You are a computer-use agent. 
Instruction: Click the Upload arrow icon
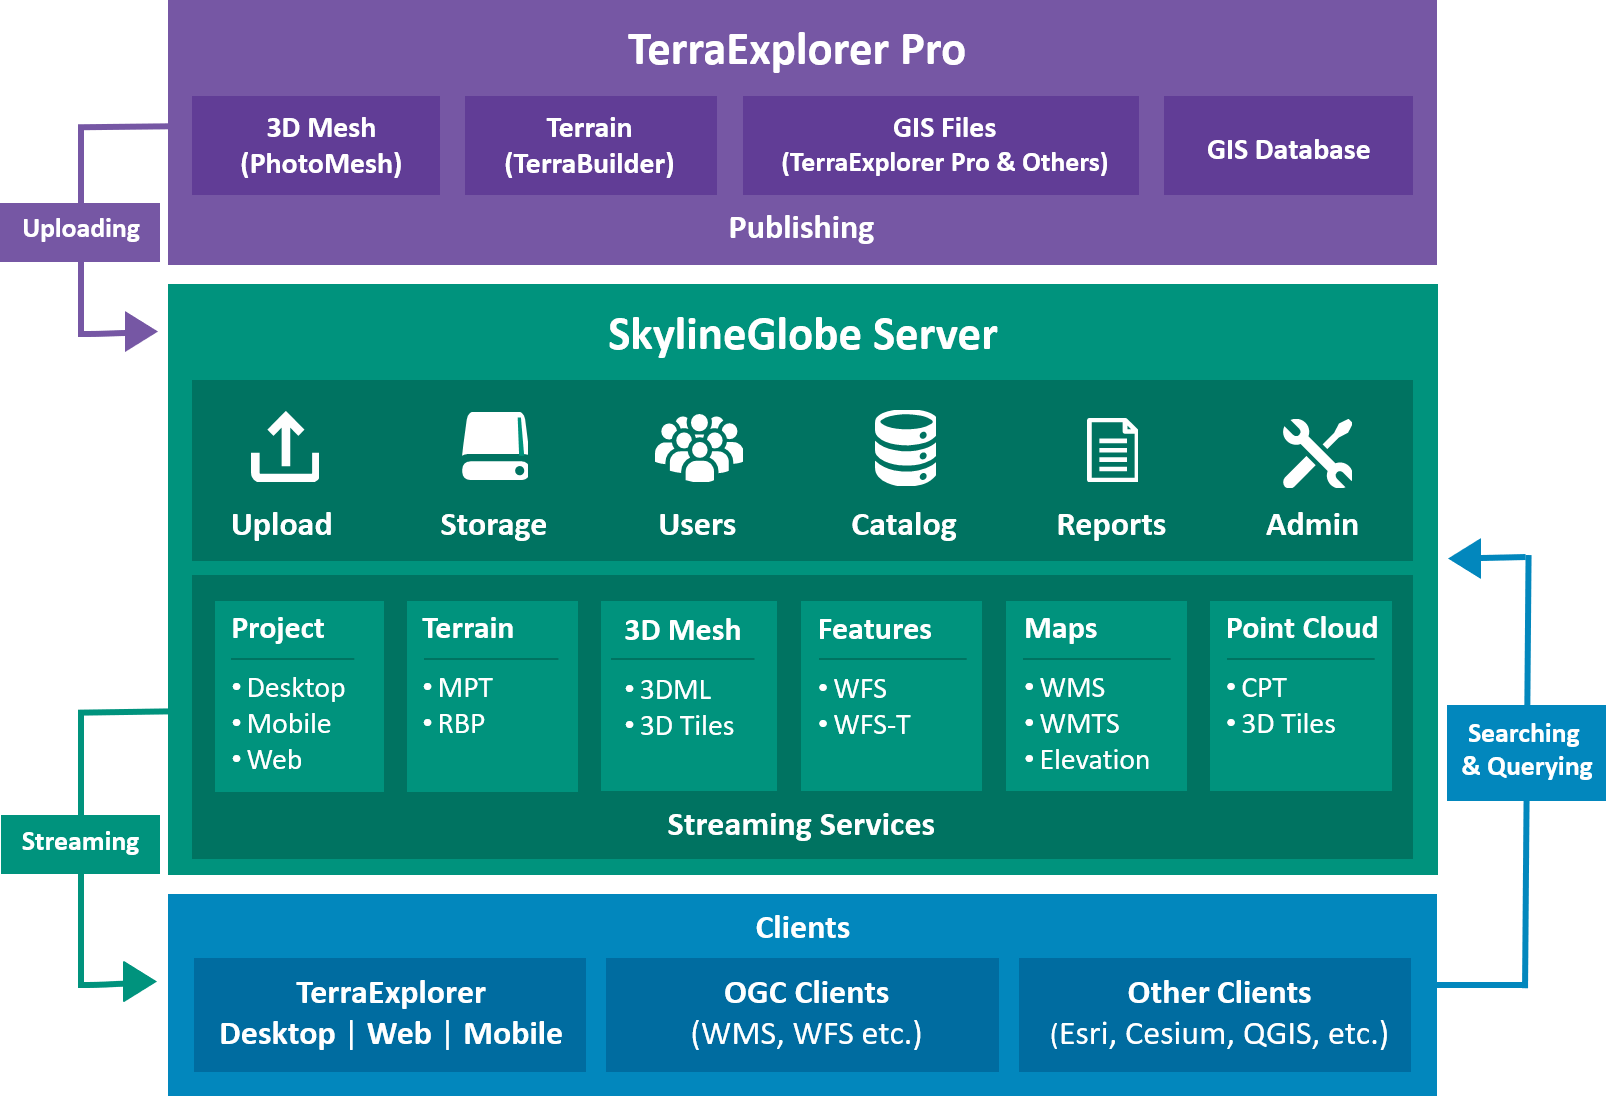[x=285, y=447]
